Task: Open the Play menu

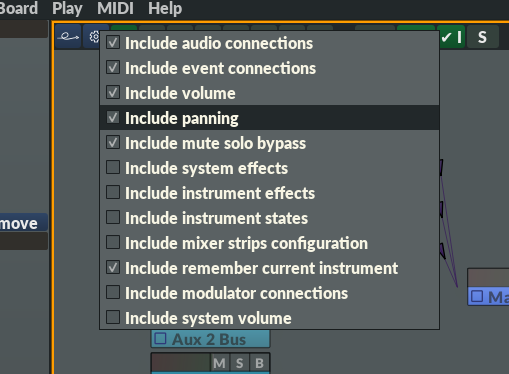Action: (x=67, y=8)
